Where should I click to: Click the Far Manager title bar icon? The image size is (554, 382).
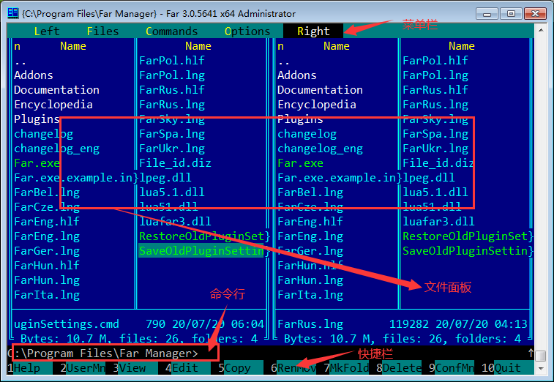point(13,13)
